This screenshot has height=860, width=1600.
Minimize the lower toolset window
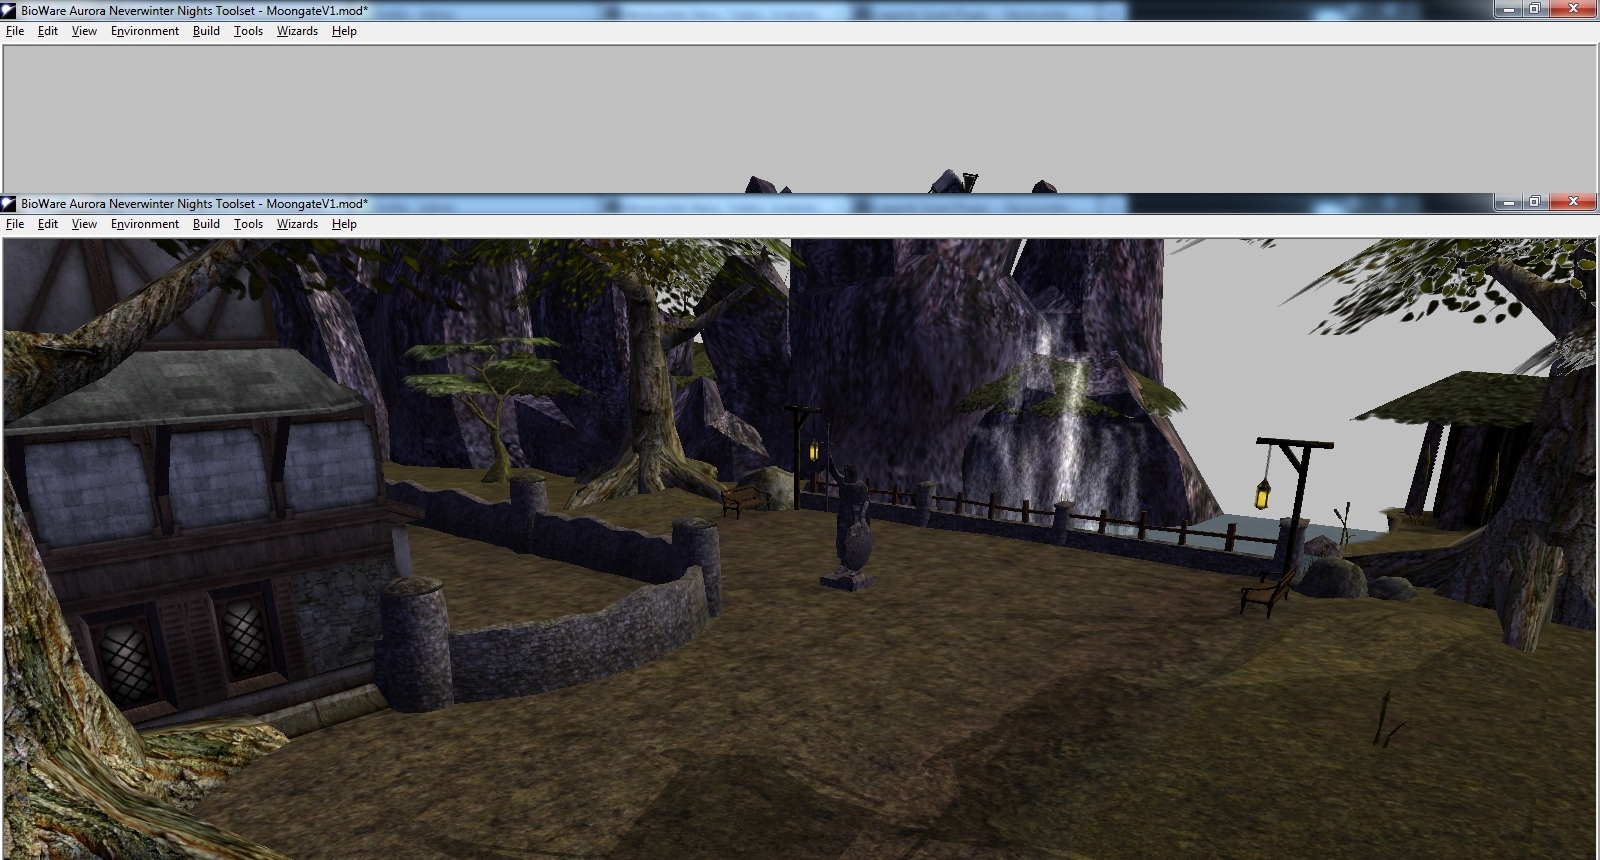(x=1505, y=202)
